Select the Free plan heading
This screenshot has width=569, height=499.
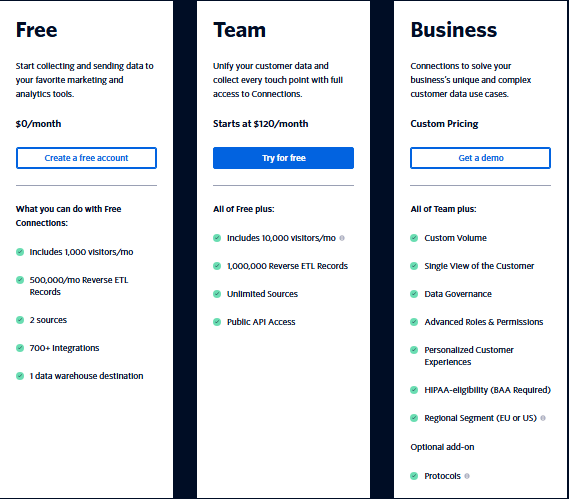coord(37,30)
